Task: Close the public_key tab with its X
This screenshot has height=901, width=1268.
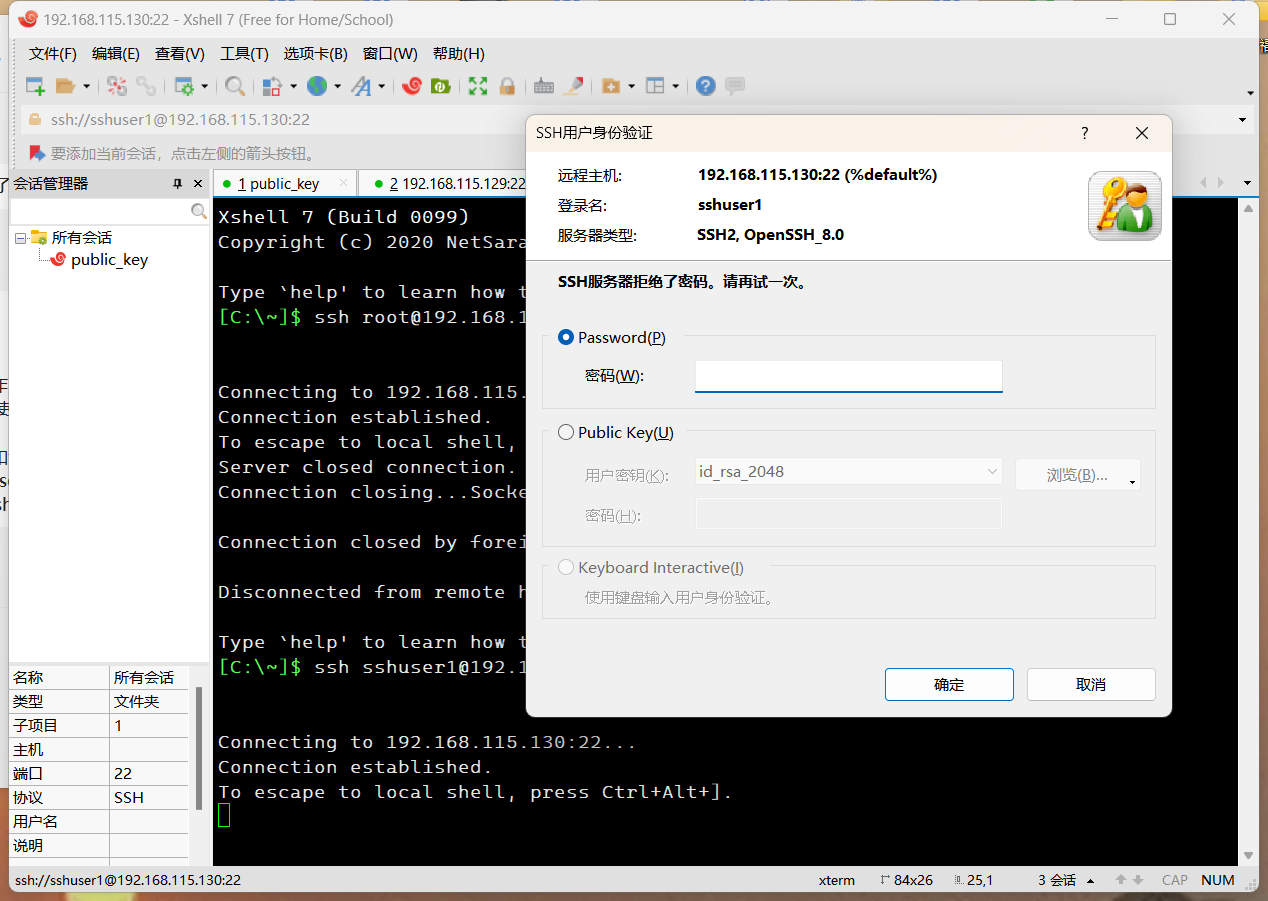Action: (x=343, y=183)
